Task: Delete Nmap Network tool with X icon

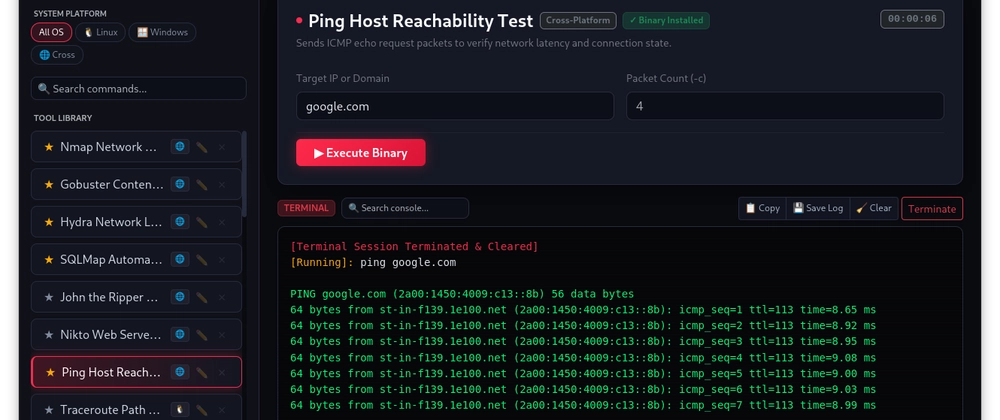Action: tap(222, 147)
